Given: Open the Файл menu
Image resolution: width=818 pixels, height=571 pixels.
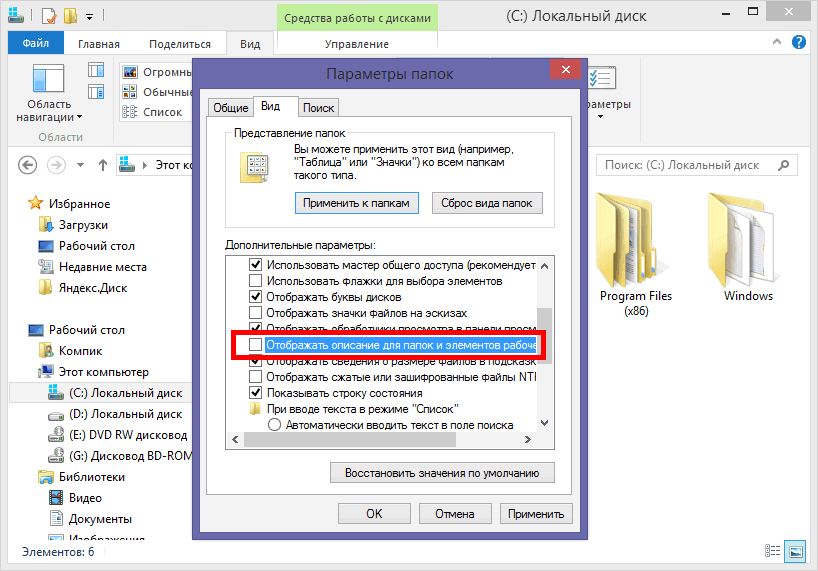Looking at the screenshot, I should 35,43.
